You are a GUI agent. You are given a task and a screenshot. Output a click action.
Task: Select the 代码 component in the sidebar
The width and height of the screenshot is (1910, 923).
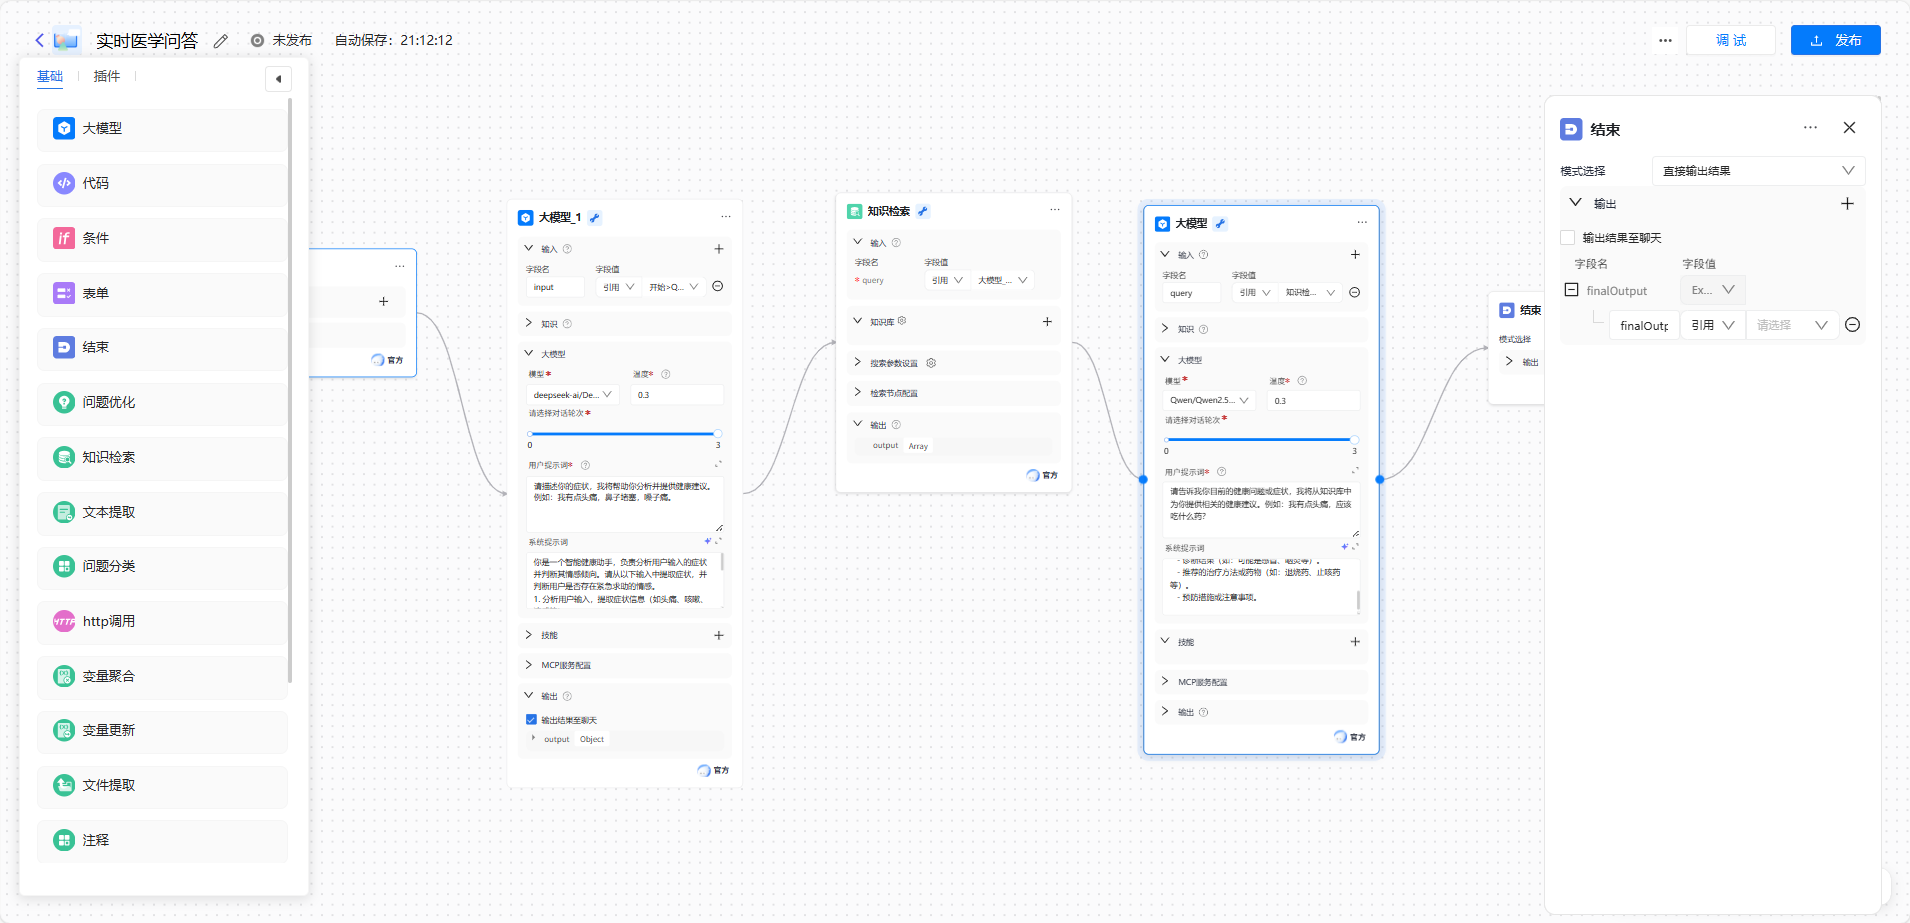click(x=163, y=183)
